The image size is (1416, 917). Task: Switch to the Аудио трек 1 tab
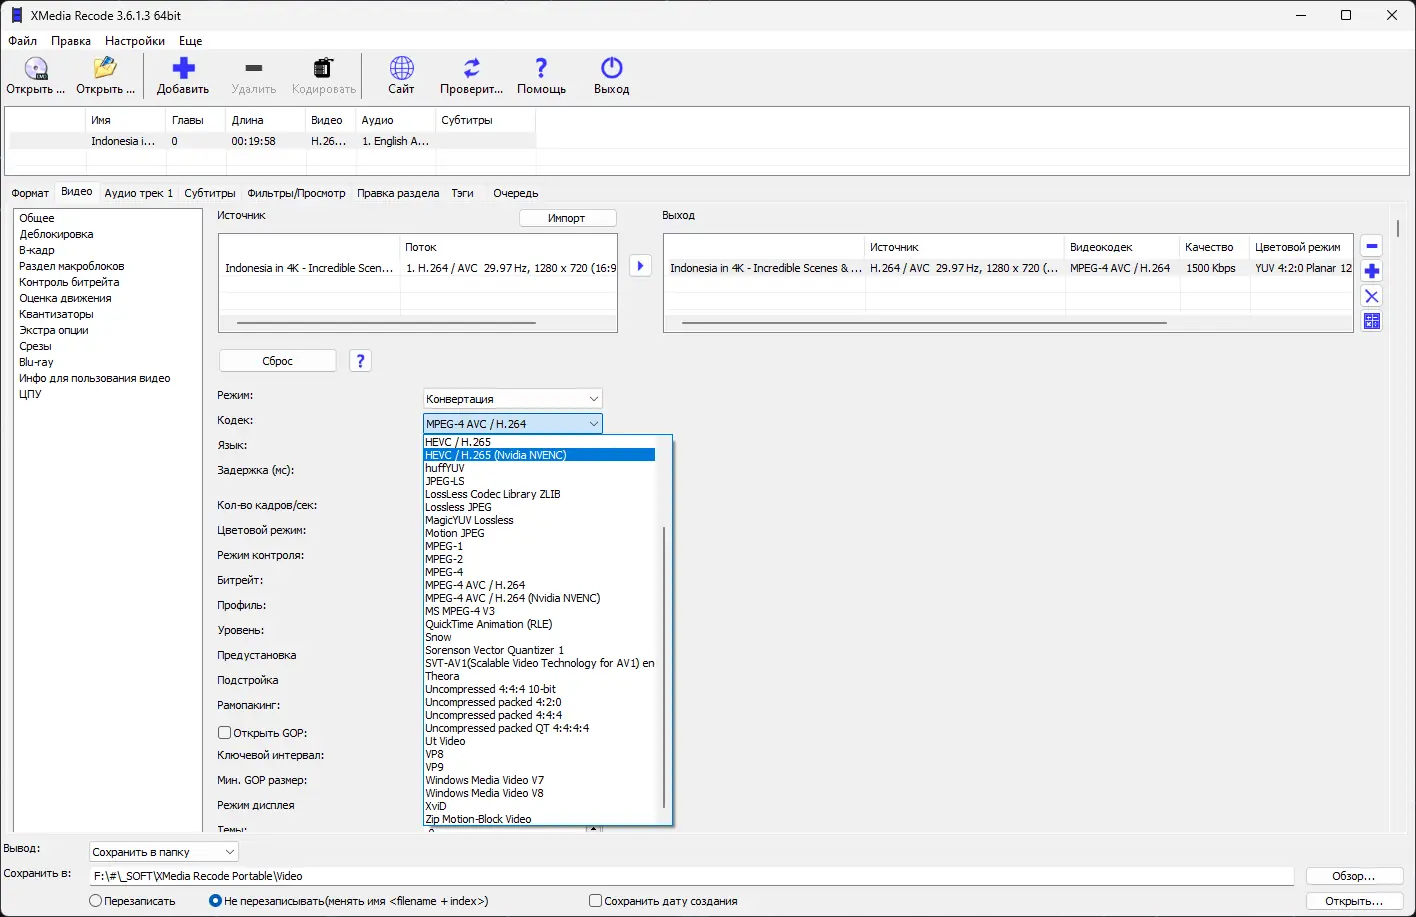point(138,193)
